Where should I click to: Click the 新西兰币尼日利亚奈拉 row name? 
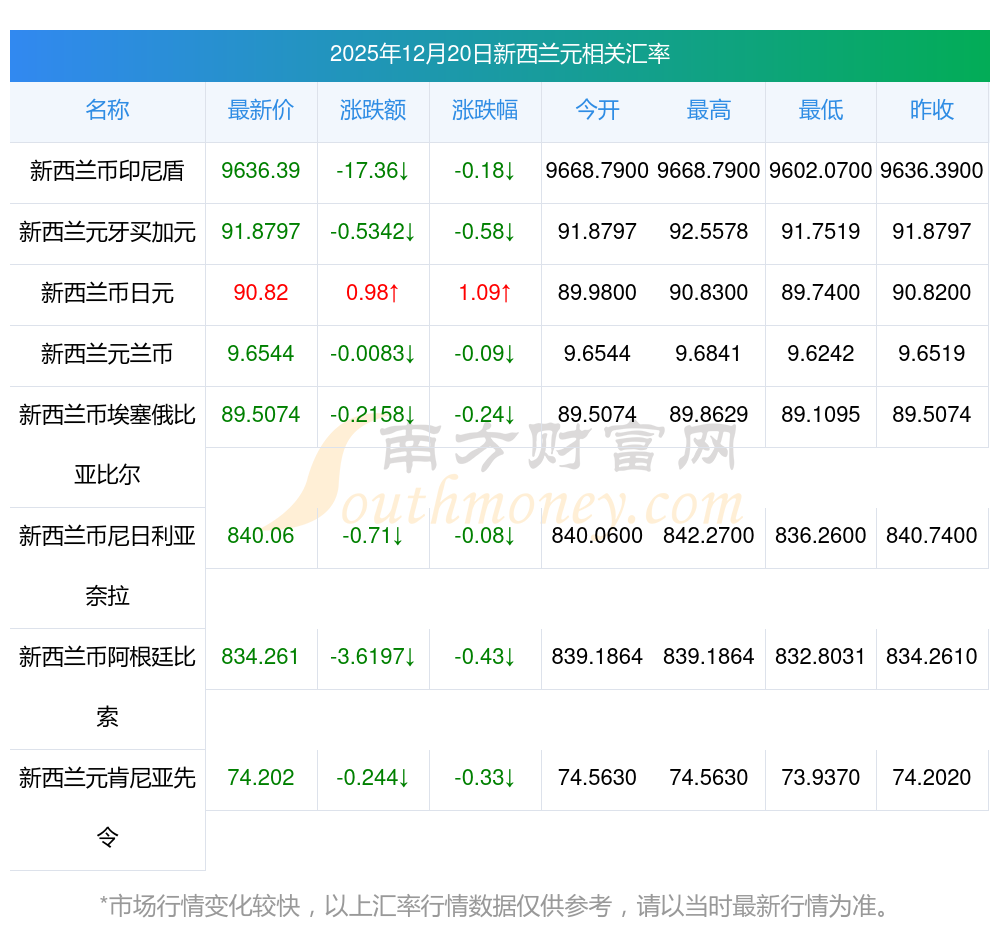point(107,565)
